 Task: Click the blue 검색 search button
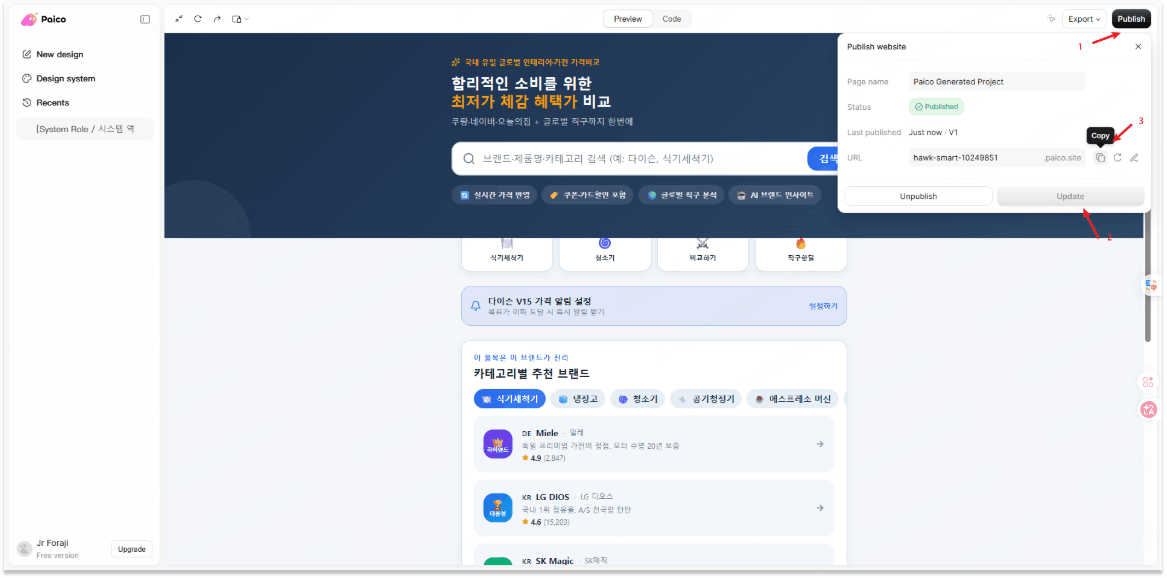823,158
